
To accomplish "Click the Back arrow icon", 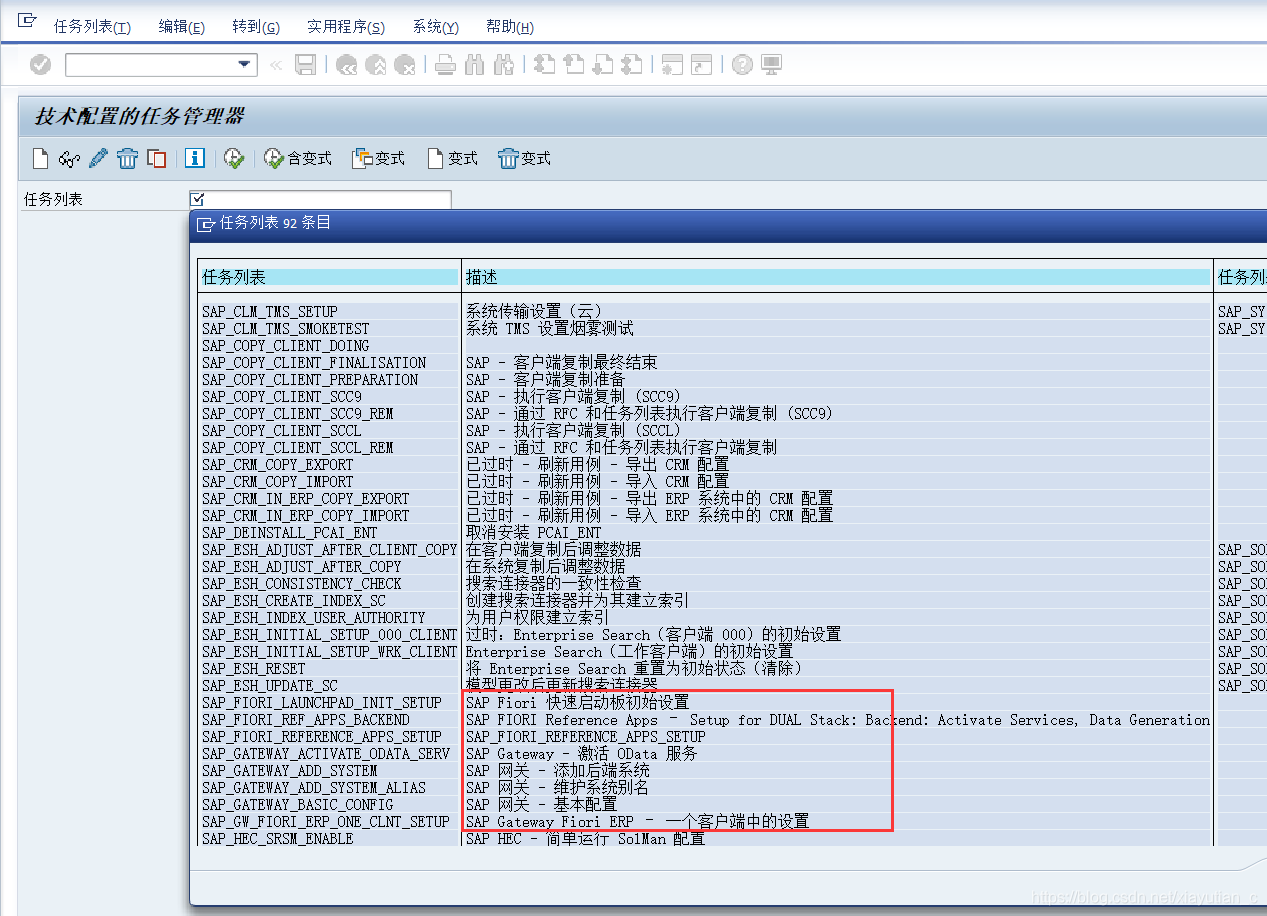I will pyautogui.click(x=346, y=65).
